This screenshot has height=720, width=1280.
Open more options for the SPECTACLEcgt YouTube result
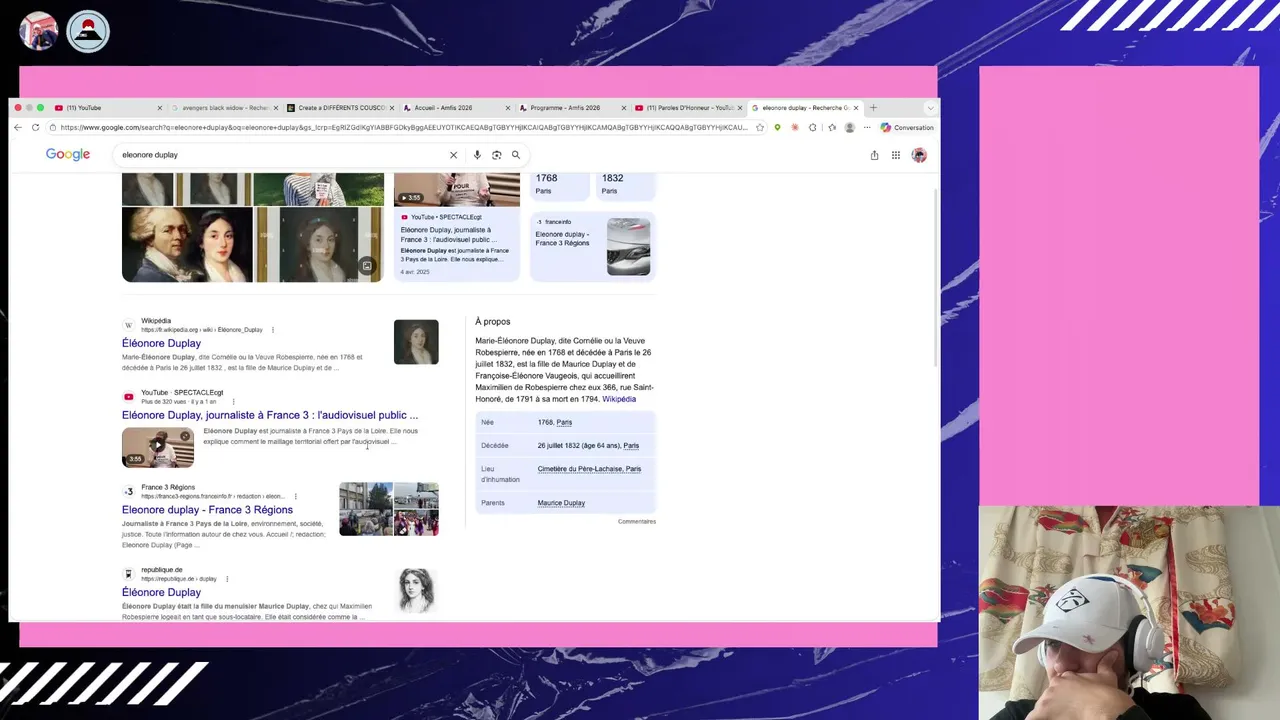click(233, 401)
